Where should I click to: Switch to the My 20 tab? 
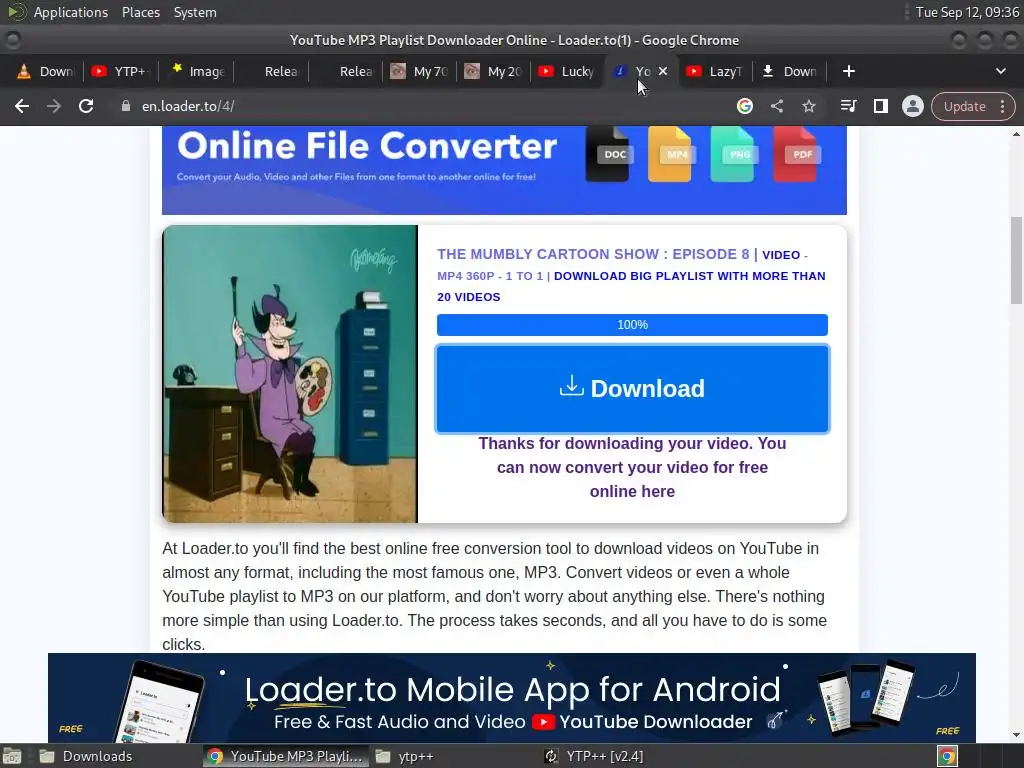pos(495,71)
